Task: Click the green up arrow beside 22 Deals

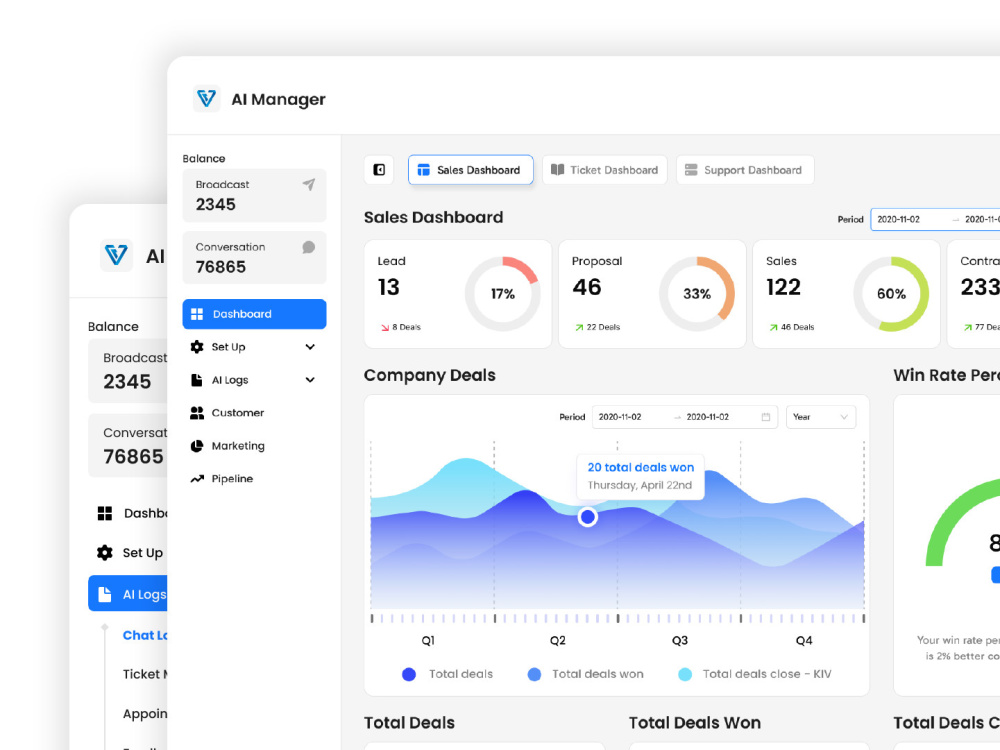Action: click(579, 327)
